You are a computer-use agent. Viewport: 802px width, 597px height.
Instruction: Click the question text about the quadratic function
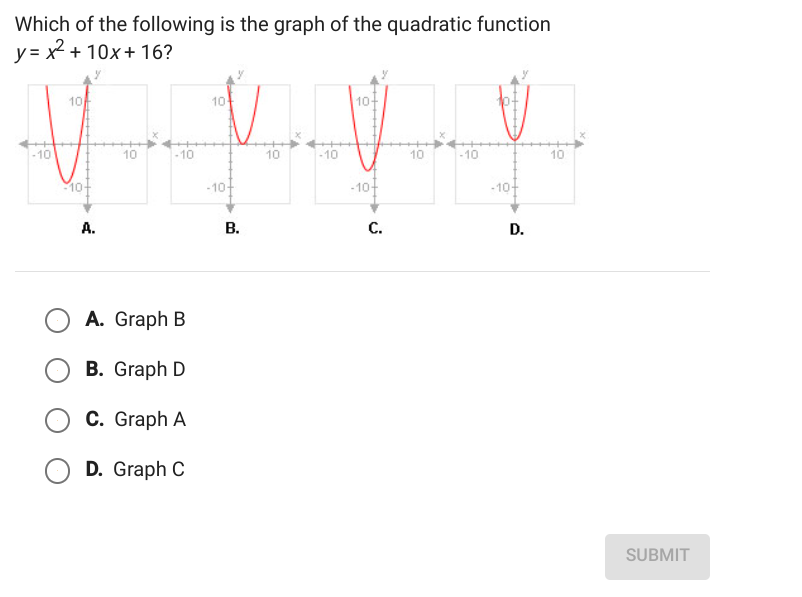282,24
